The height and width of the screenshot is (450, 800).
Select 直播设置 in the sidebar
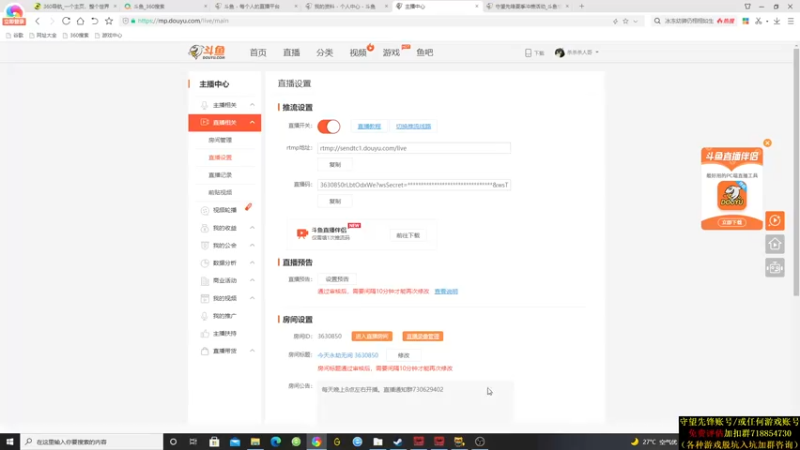pyautogui.click(x=220, y=157)
